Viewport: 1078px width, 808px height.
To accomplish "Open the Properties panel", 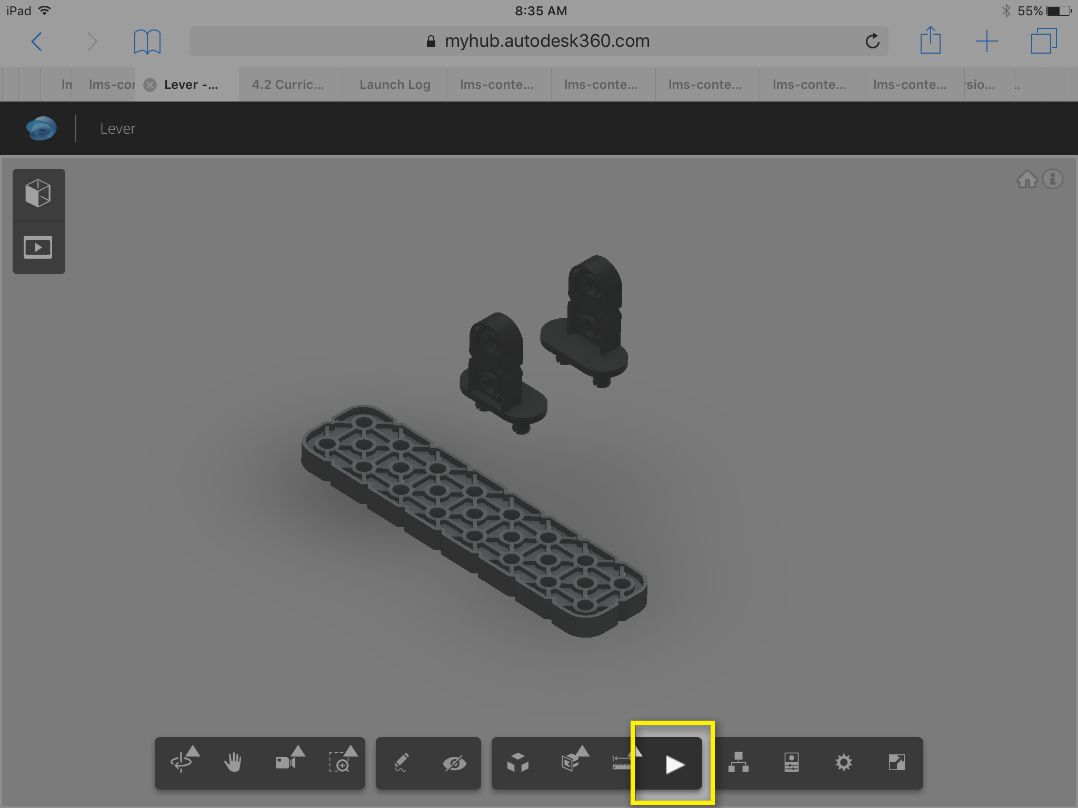I will click(x=791, y=763).
